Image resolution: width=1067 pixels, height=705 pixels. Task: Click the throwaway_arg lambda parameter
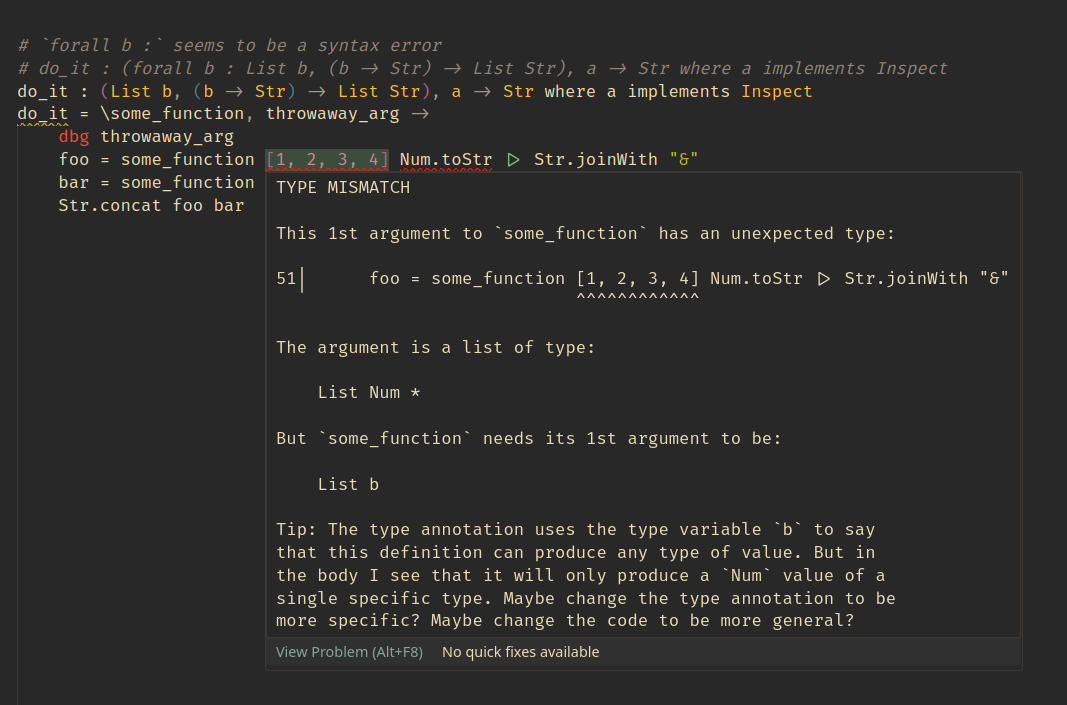(332, 114)
